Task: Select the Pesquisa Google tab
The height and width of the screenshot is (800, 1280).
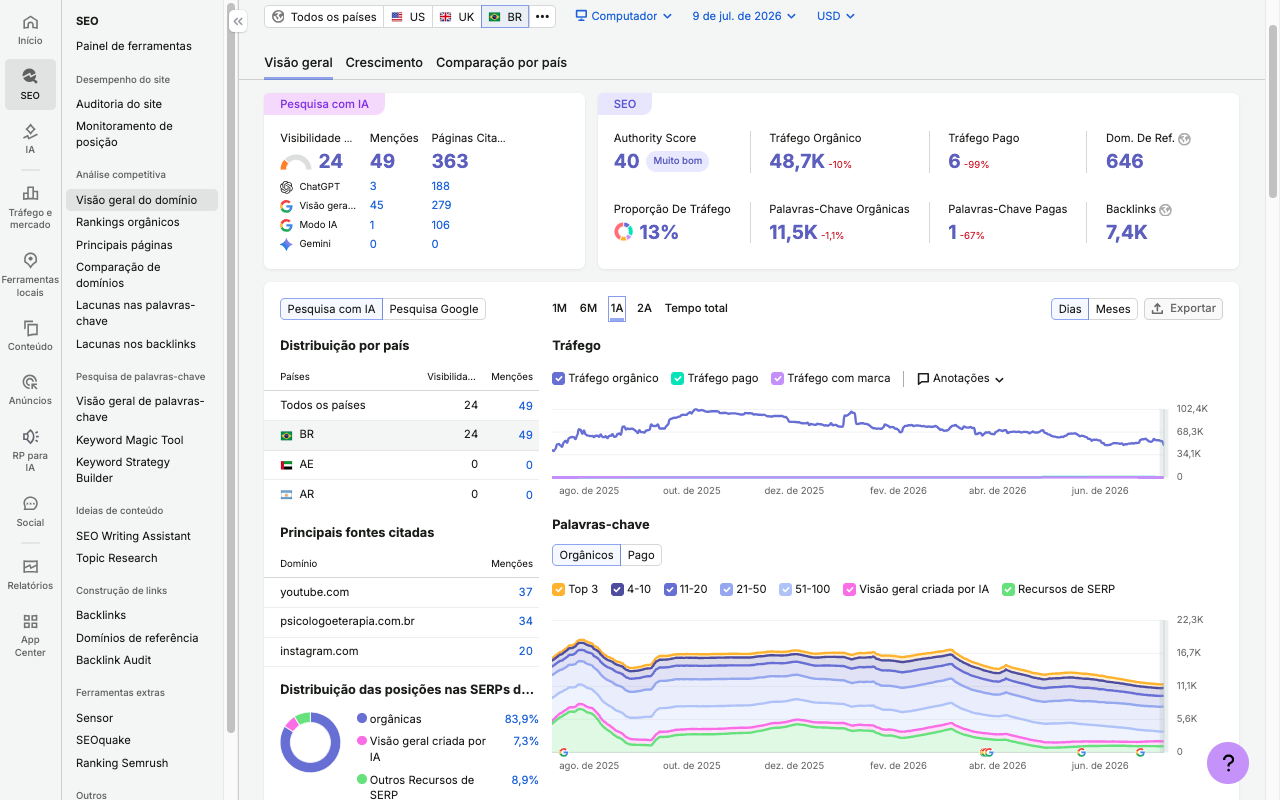Action: coord(434,309)
